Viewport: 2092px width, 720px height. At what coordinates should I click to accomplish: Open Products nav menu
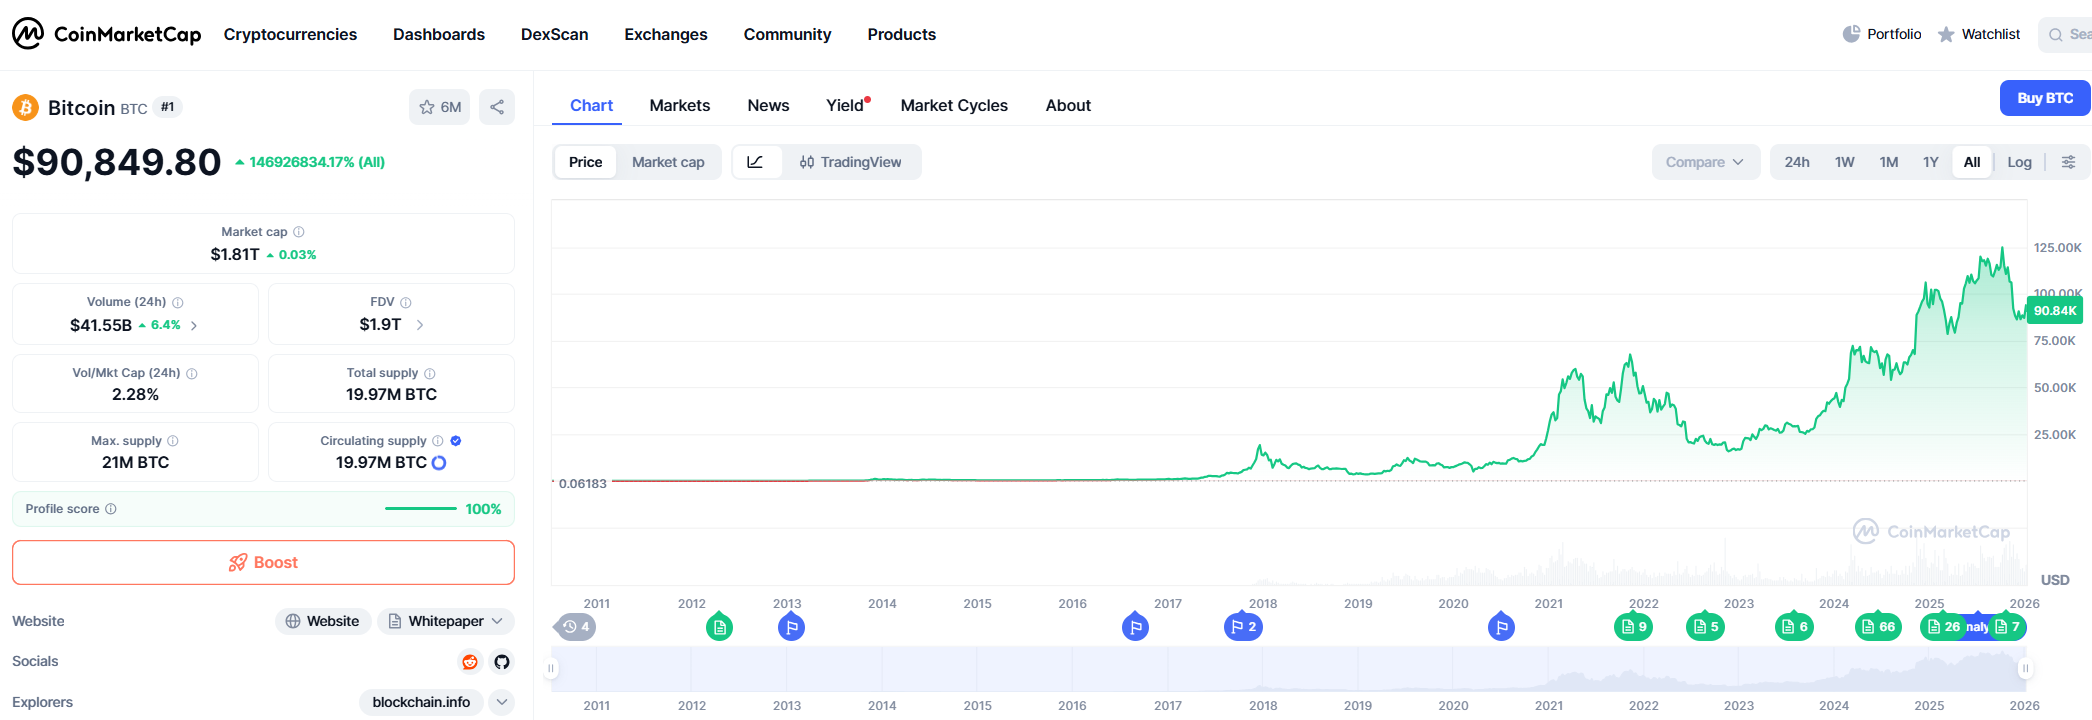[x=902, y=34]
